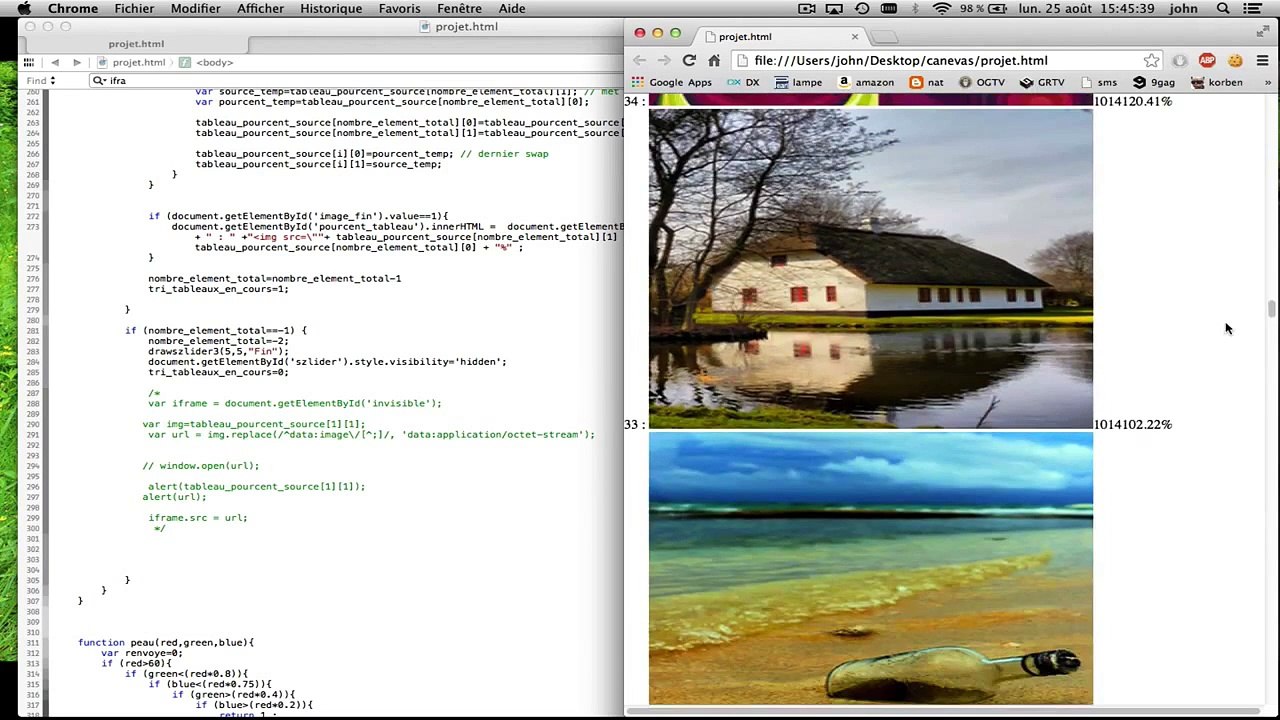Enter Chrome fullscreen with the arrows icon
Viewport: 1280px width, 720px height.
click(x=1262, y=32)
